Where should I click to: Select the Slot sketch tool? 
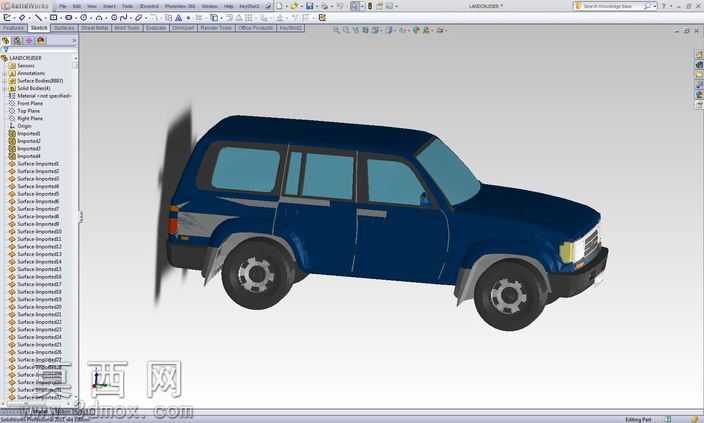pos(68,18)
